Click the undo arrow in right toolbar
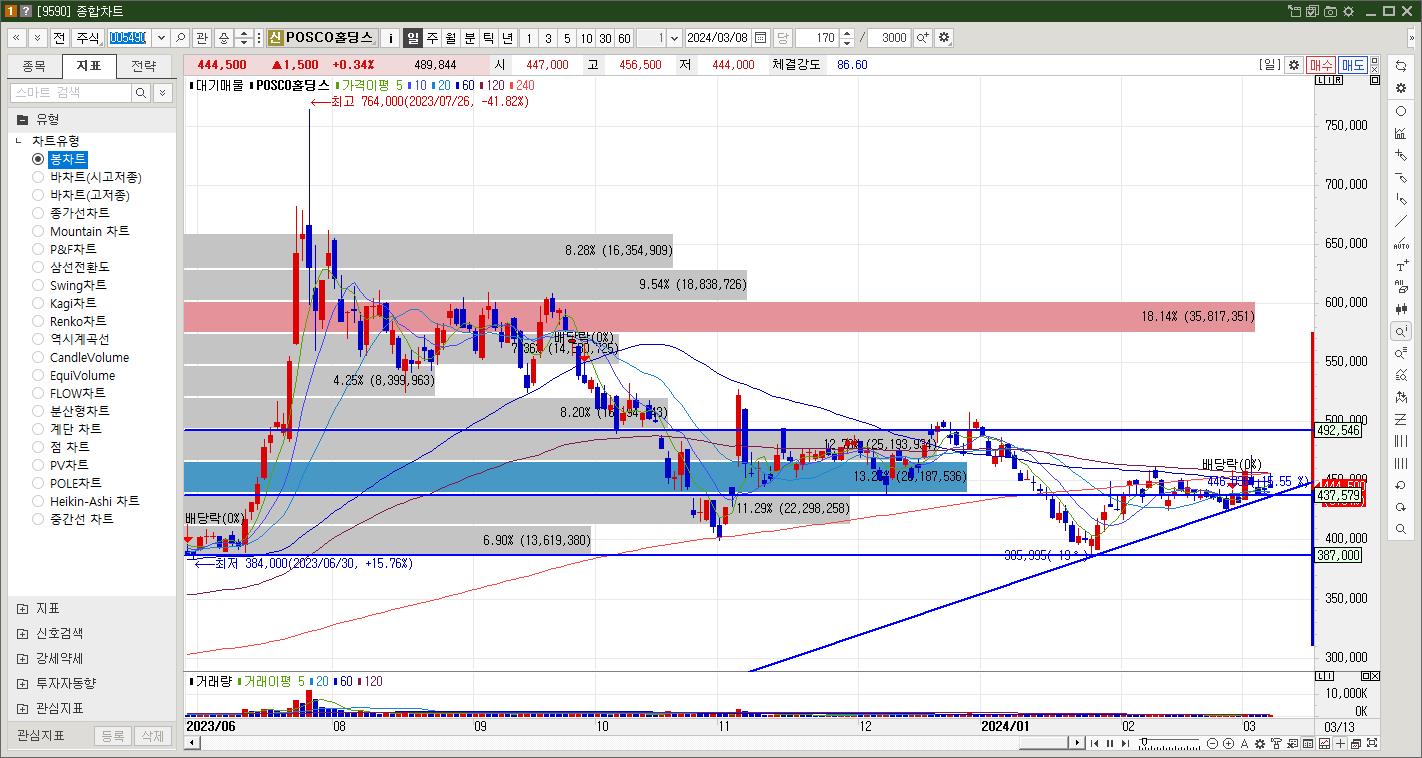Image resolution: width=1422 pixels, height=758 pixels. point(1401,486)
